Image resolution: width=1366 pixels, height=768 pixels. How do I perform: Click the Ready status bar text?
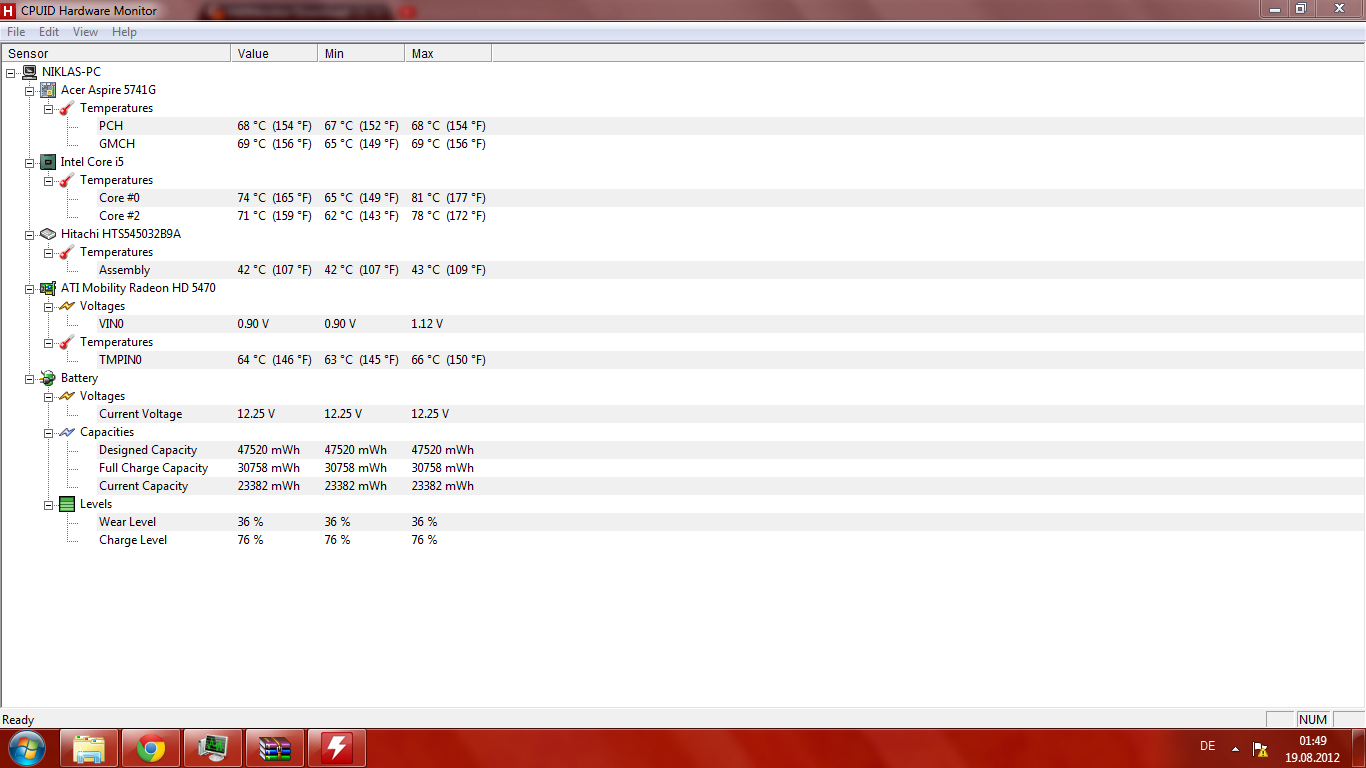[18, 720]
